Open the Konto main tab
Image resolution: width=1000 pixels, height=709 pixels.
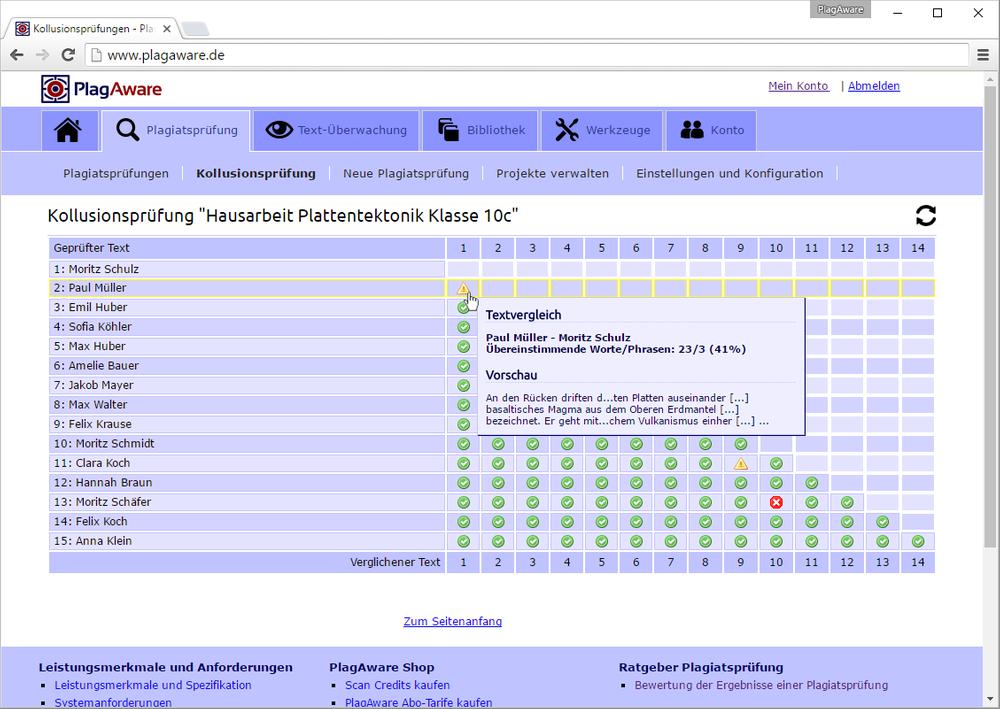click(711, 130)
